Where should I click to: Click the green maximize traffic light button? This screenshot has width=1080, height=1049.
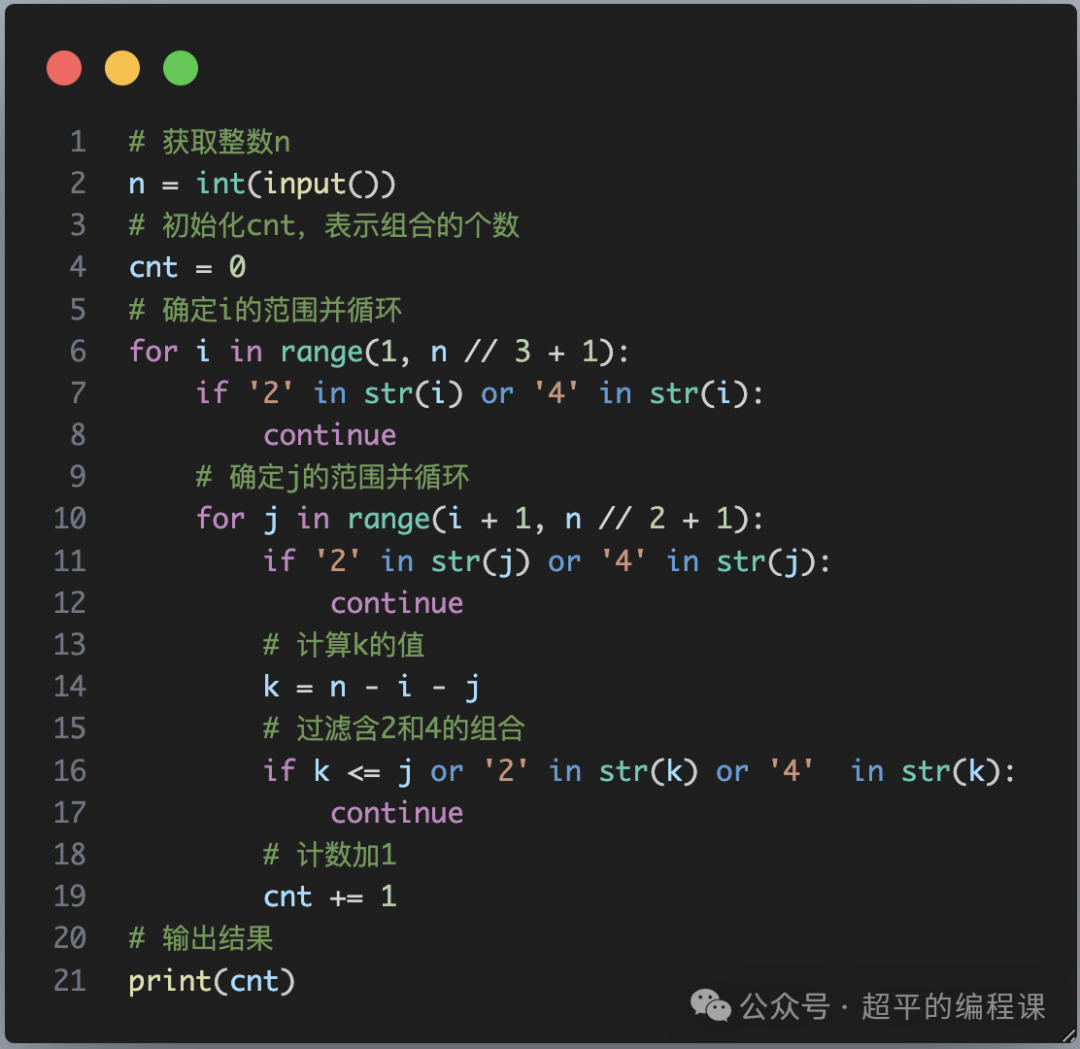tap(180, 67)
